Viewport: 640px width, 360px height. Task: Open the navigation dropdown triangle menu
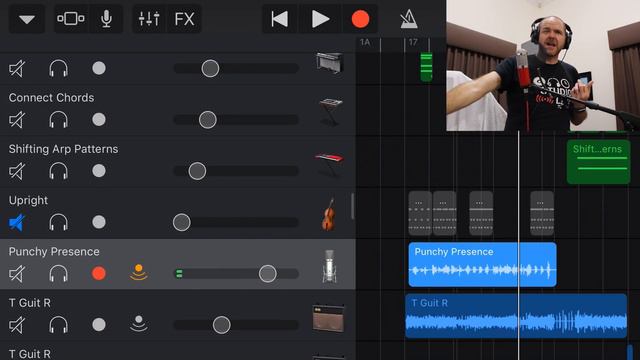tap(27, 19)
